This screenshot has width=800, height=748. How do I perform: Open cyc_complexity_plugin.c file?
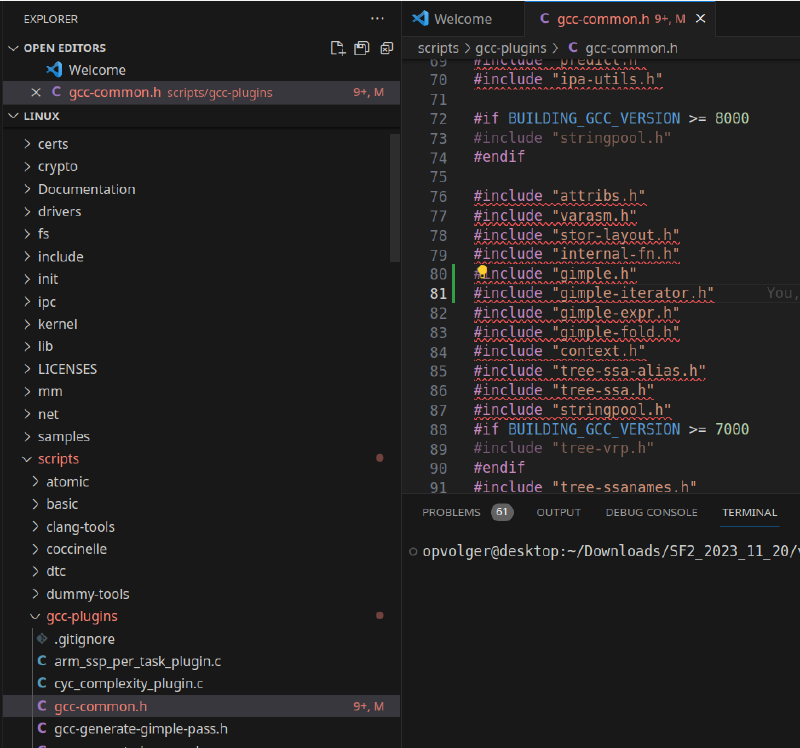pyautogui.click(x=128, y=683)
